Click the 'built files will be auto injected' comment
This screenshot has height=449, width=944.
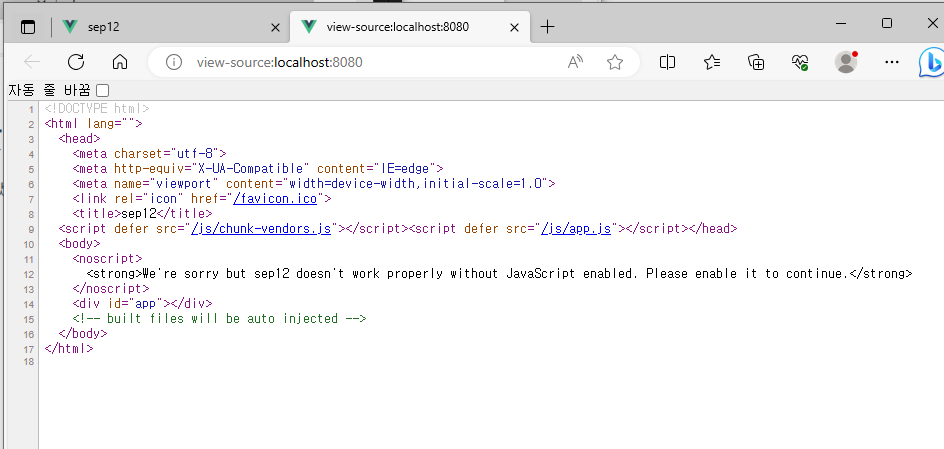point(219,318)
